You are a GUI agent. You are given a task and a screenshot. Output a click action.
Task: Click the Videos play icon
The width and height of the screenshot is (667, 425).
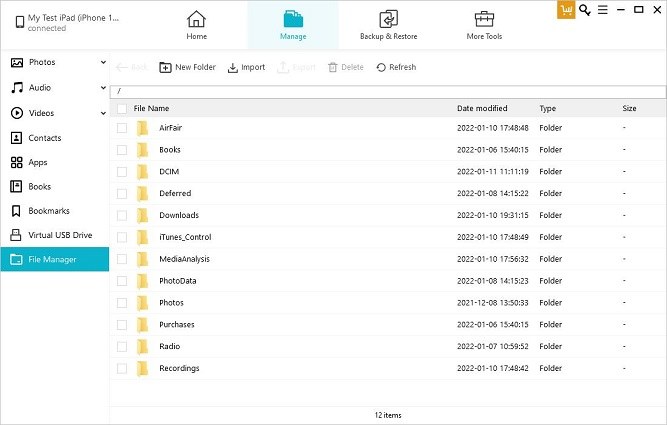click(x=17, y=113)
